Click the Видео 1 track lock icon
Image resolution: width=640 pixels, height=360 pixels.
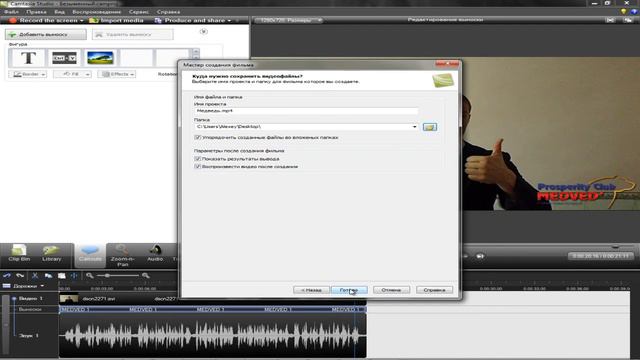(x=14, y=299)
